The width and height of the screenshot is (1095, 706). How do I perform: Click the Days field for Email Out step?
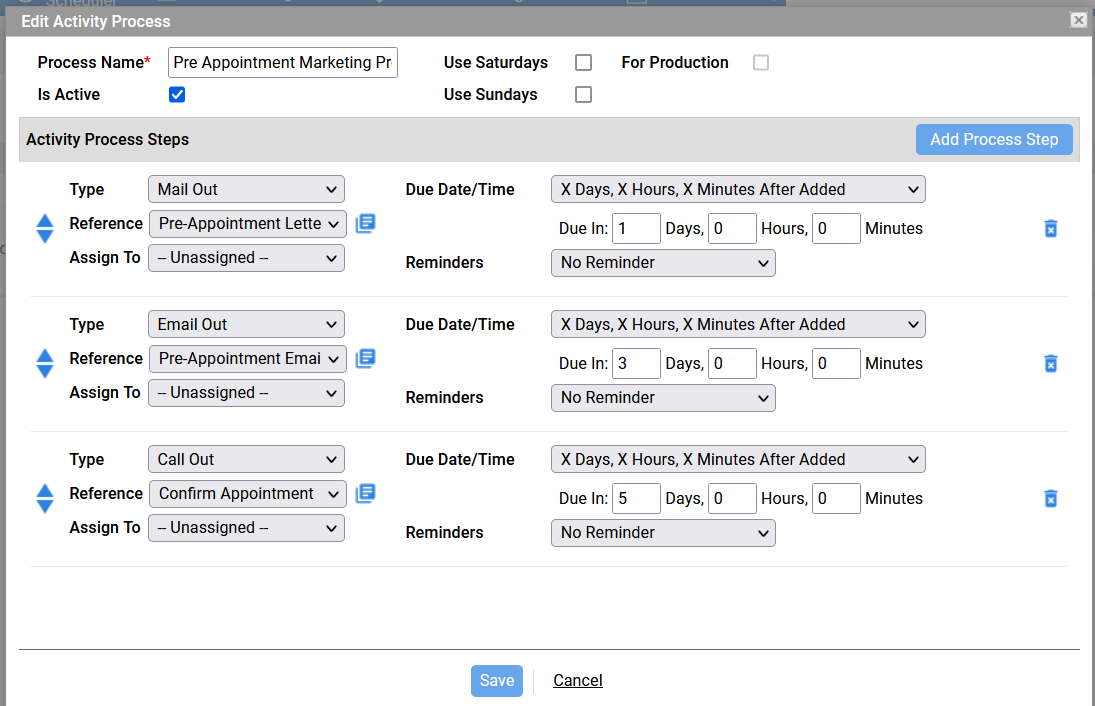coord(636,363)
